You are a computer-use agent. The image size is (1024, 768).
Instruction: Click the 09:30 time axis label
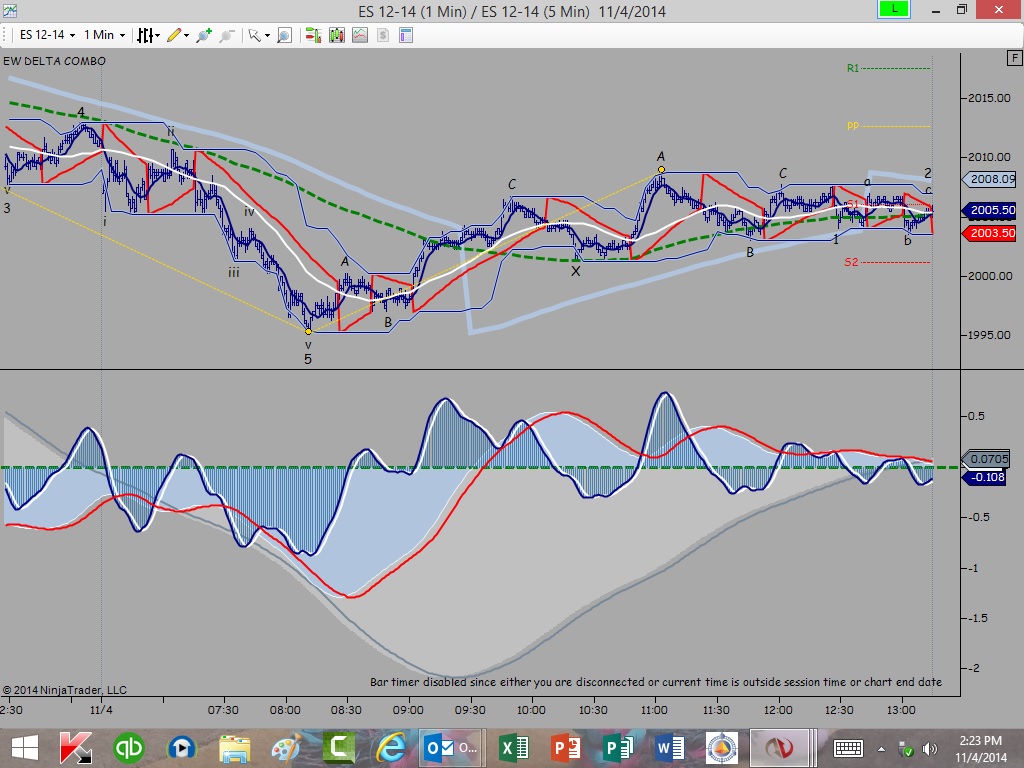(470, 710)
